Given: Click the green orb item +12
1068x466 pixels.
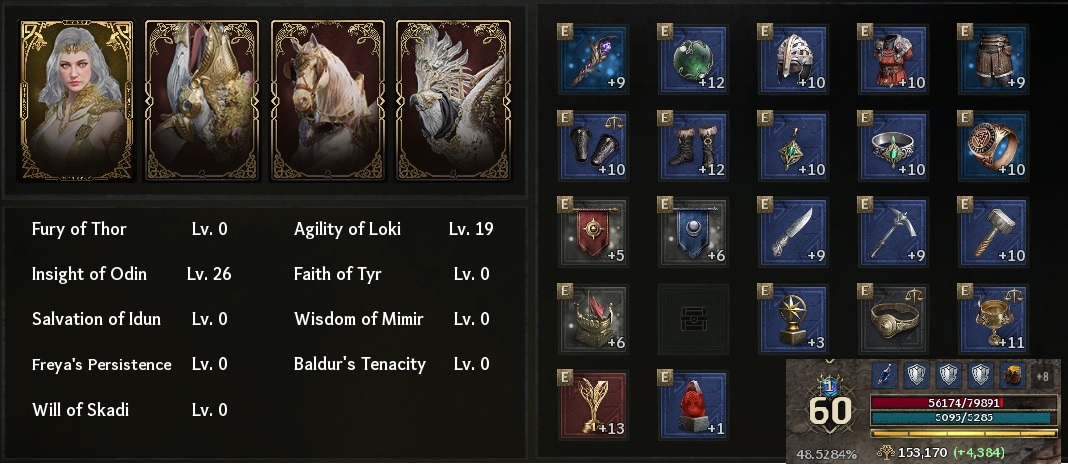Looking at the screenshot, I should click(692, 58).
